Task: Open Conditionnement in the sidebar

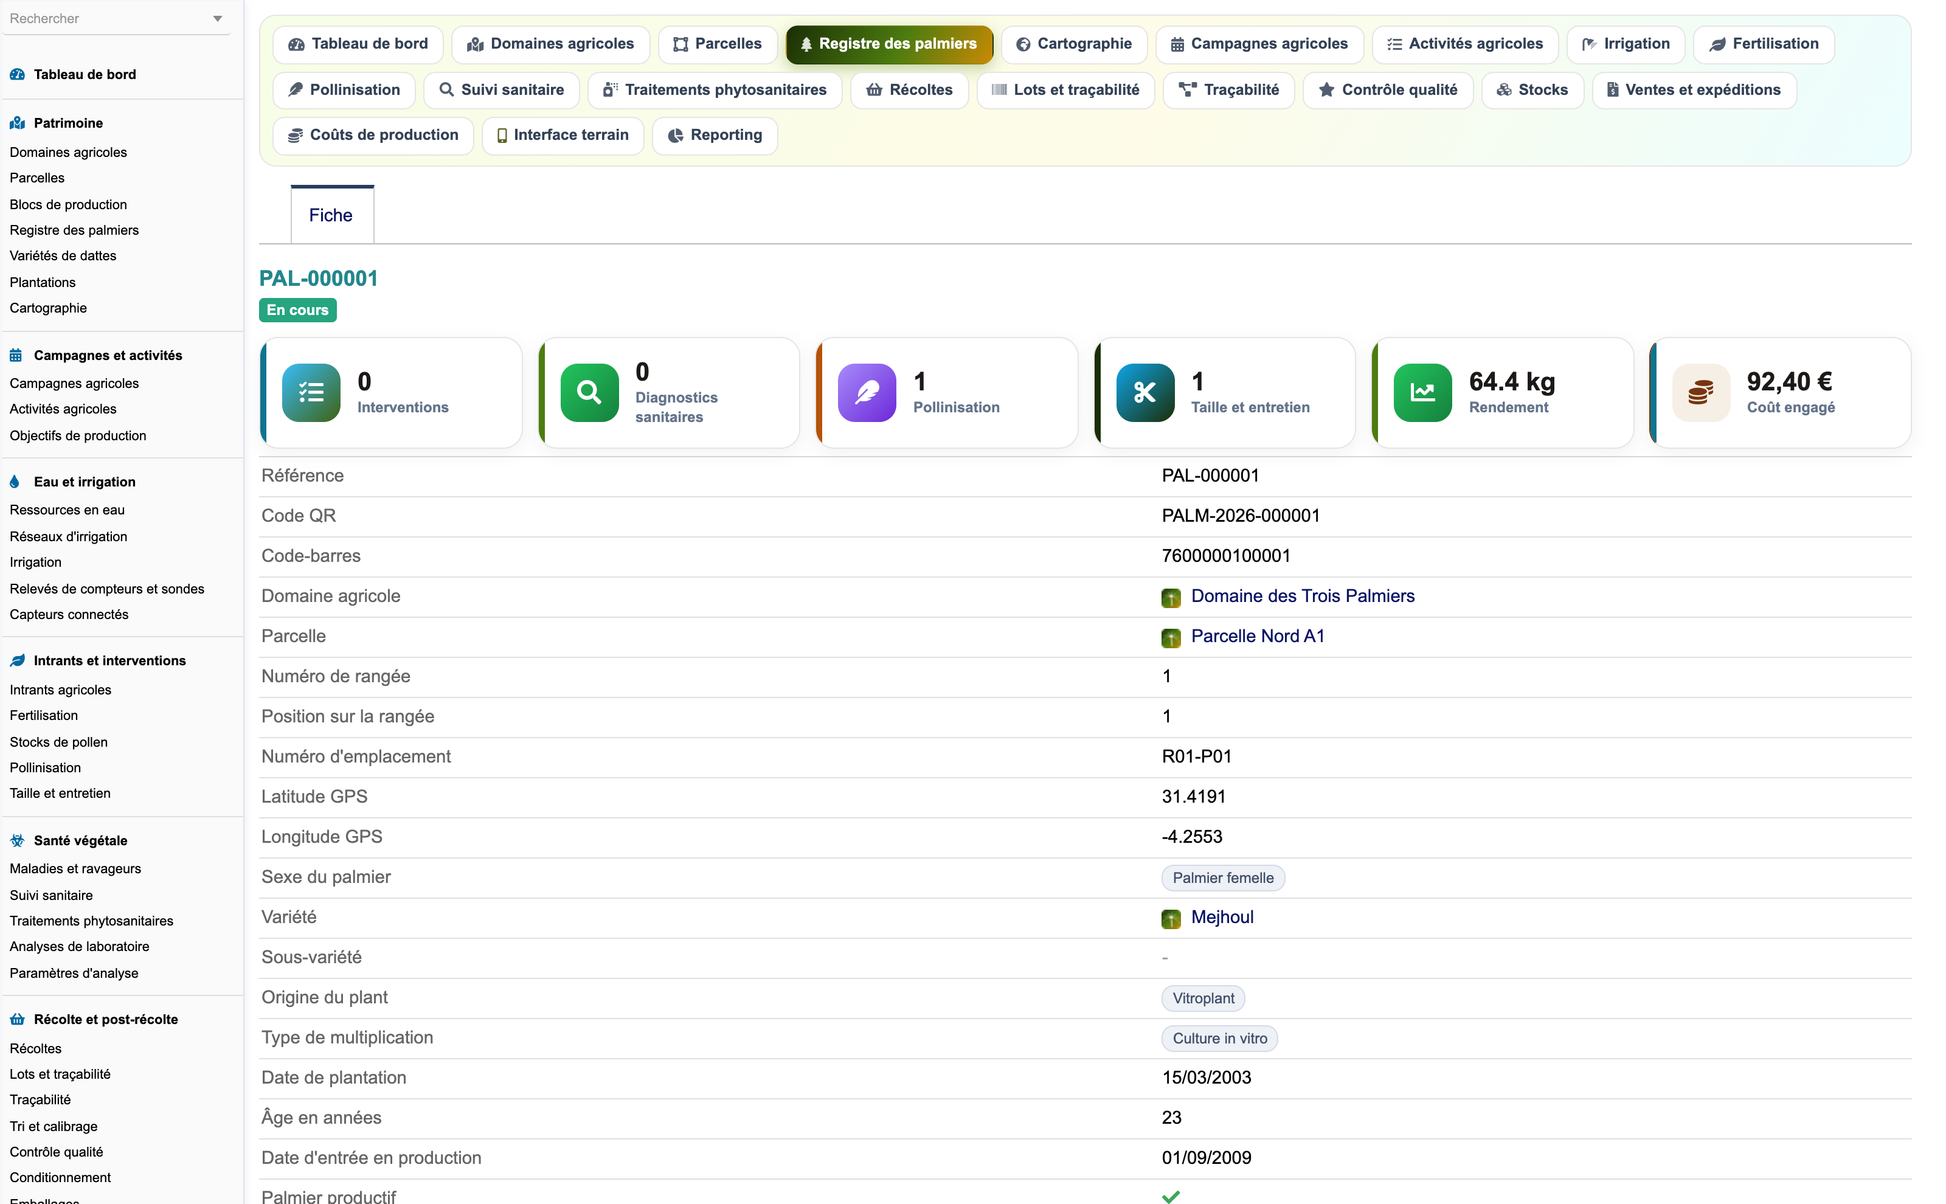Action: tap(60, 1178)
